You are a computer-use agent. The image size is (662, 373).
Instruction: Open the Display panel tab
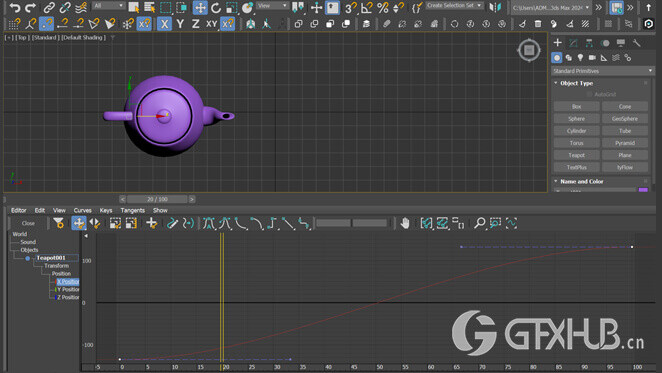621,43
